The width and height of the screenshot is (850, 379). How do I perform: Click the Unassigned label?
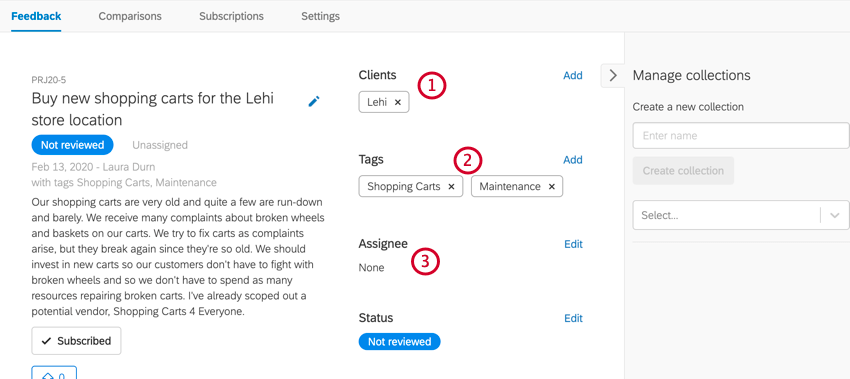point(160,145)
